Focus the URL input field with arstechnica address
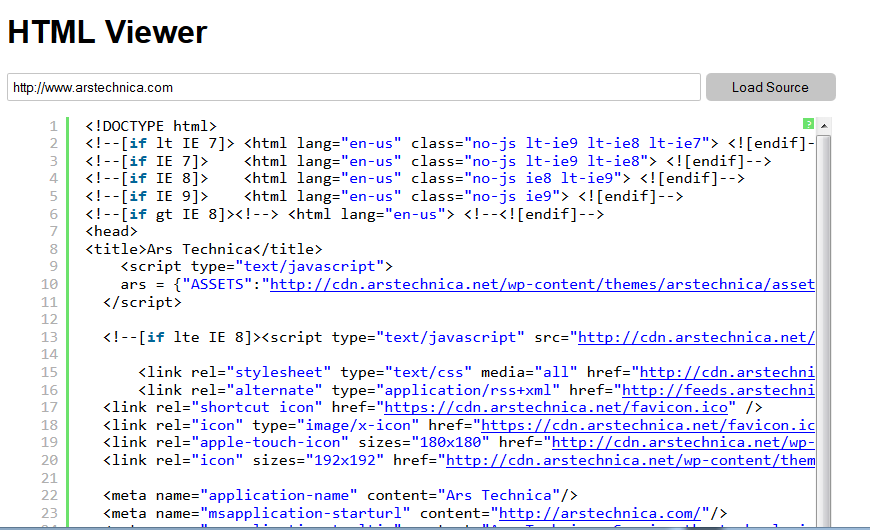 (354, 87)
